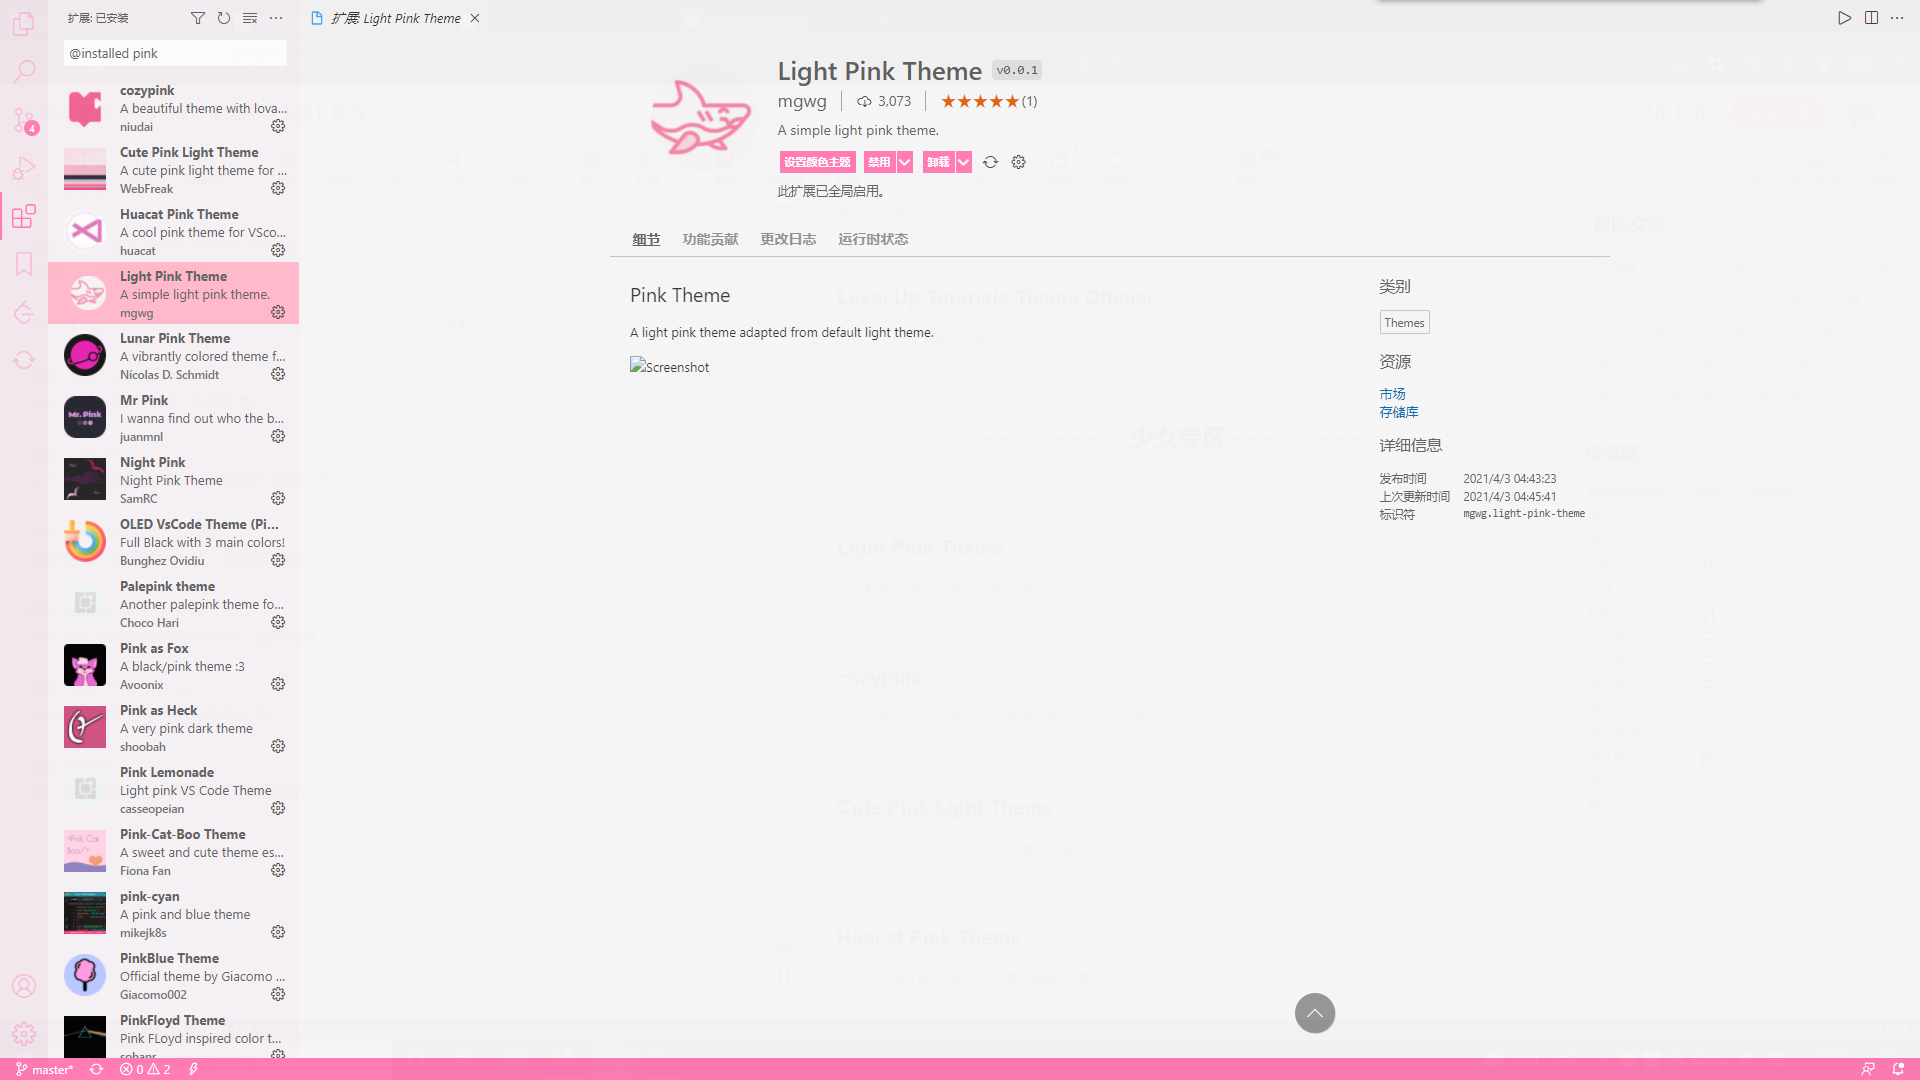
Task: Open Accounts icon in activity bar
Action: [x=24, y=986]
